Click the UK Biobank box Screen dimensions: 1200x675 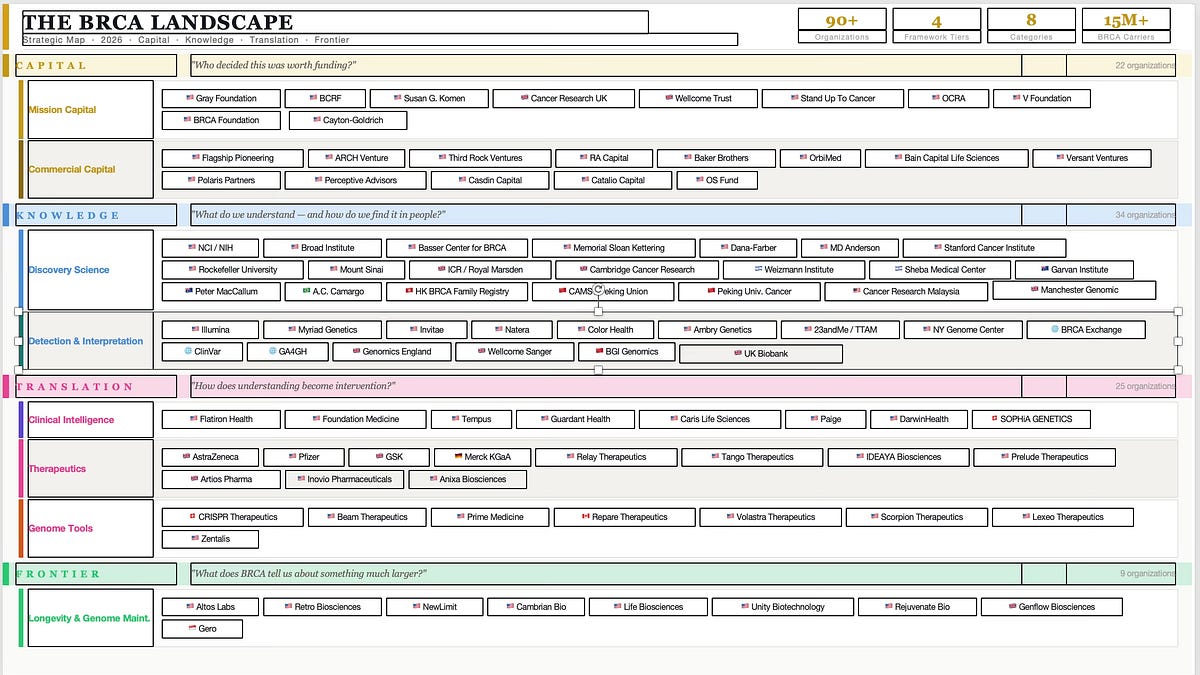click(x=761, y=354)
